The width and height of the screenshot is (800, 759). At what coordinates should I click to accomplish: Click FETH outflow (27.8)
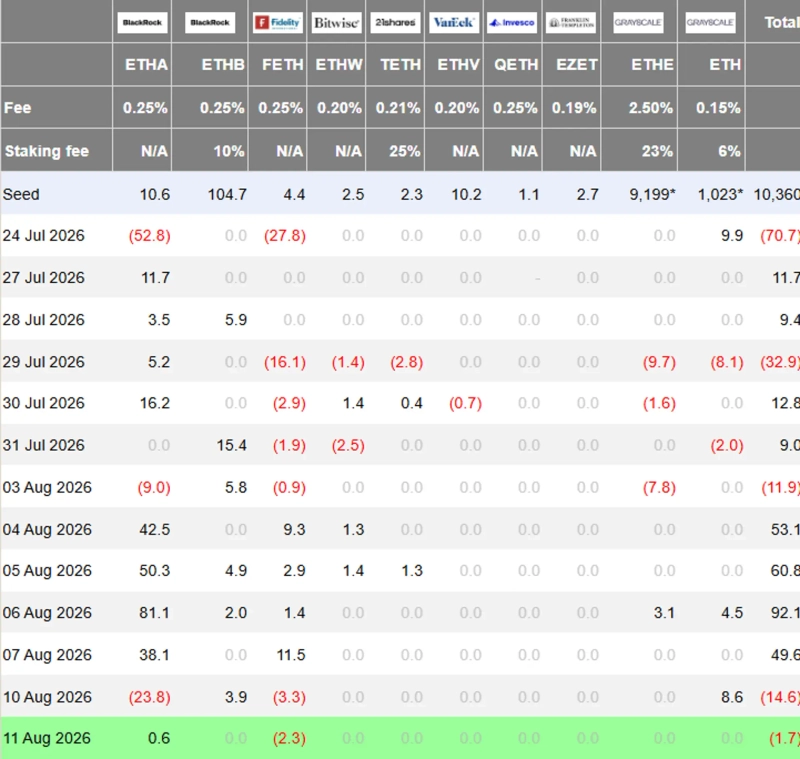pos(285,236)
